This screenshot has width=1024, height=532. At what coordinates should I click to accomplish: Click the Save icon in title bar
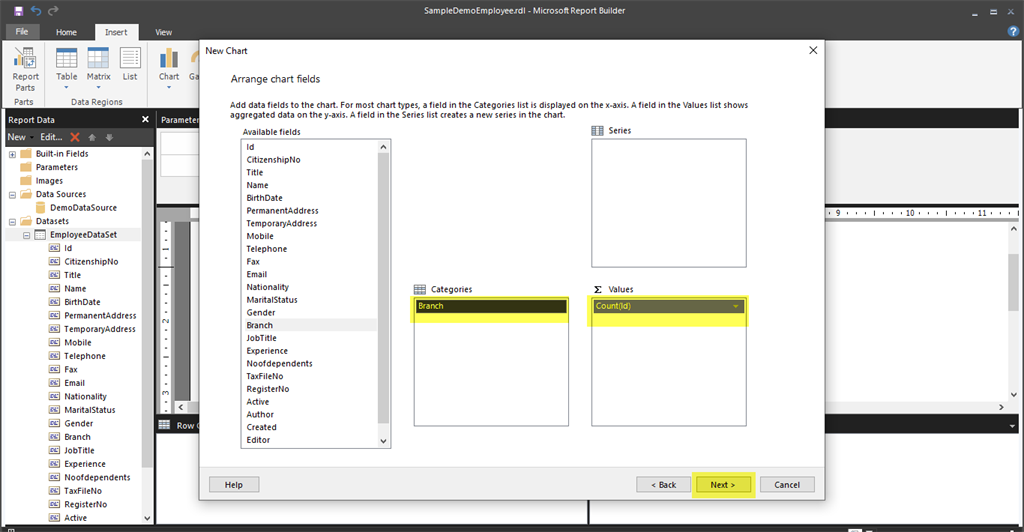click(x=18, y=10)
